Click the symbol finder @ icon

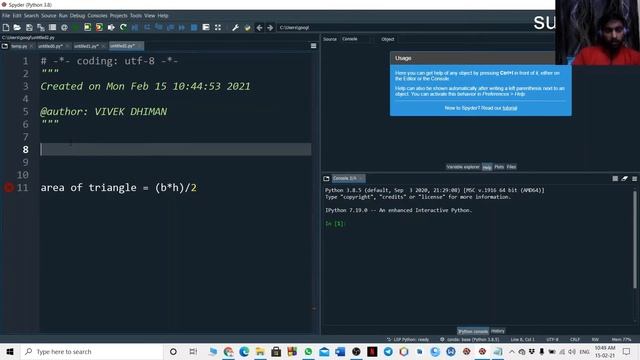64,27
